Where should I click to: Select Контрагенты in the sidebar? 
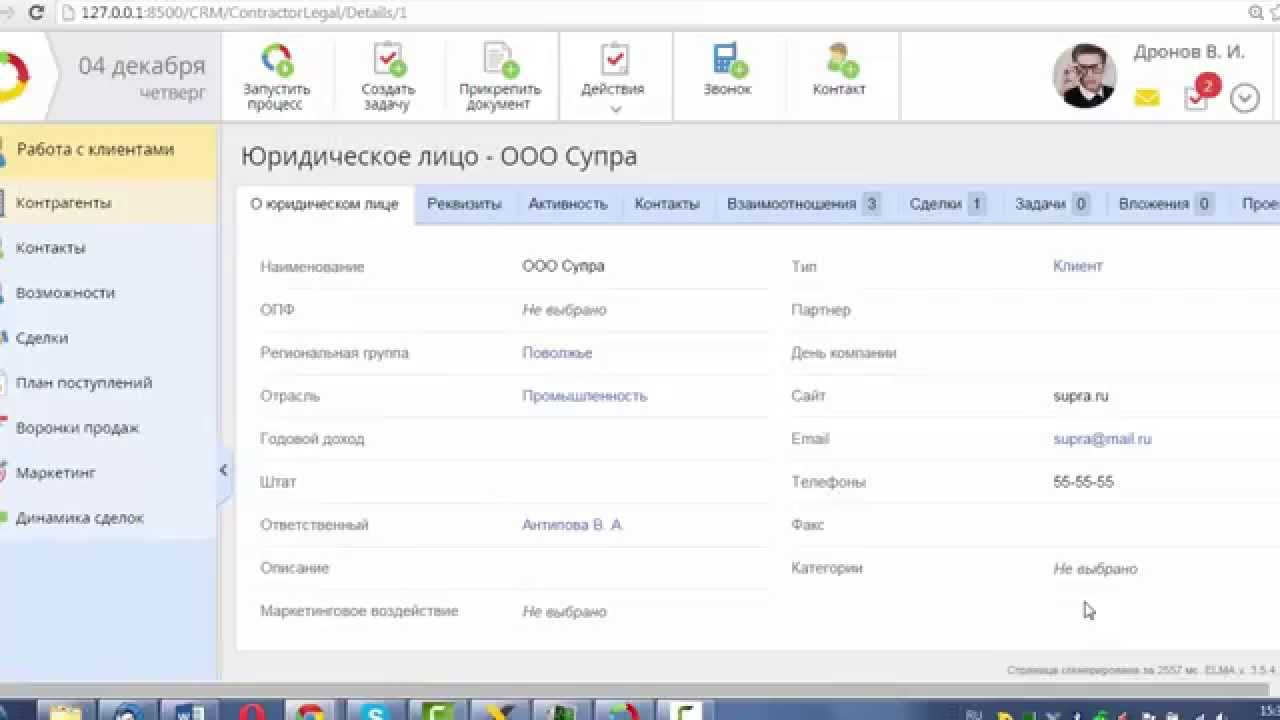pos(63,203)
